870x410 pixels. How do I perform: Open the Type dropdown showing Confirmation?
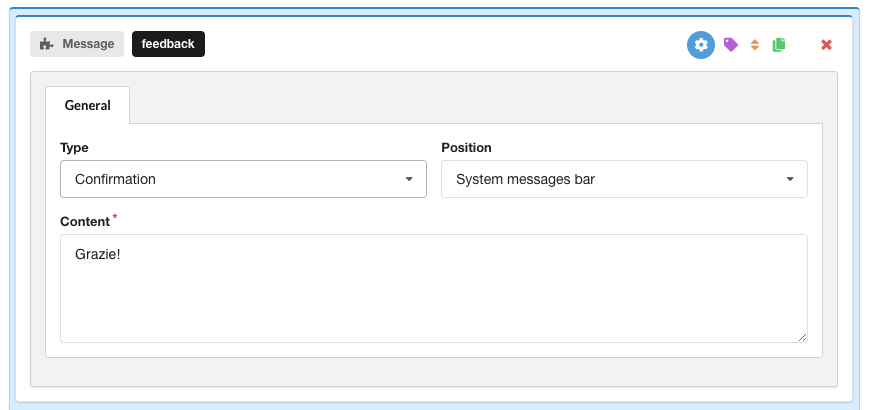click(230, 179)
